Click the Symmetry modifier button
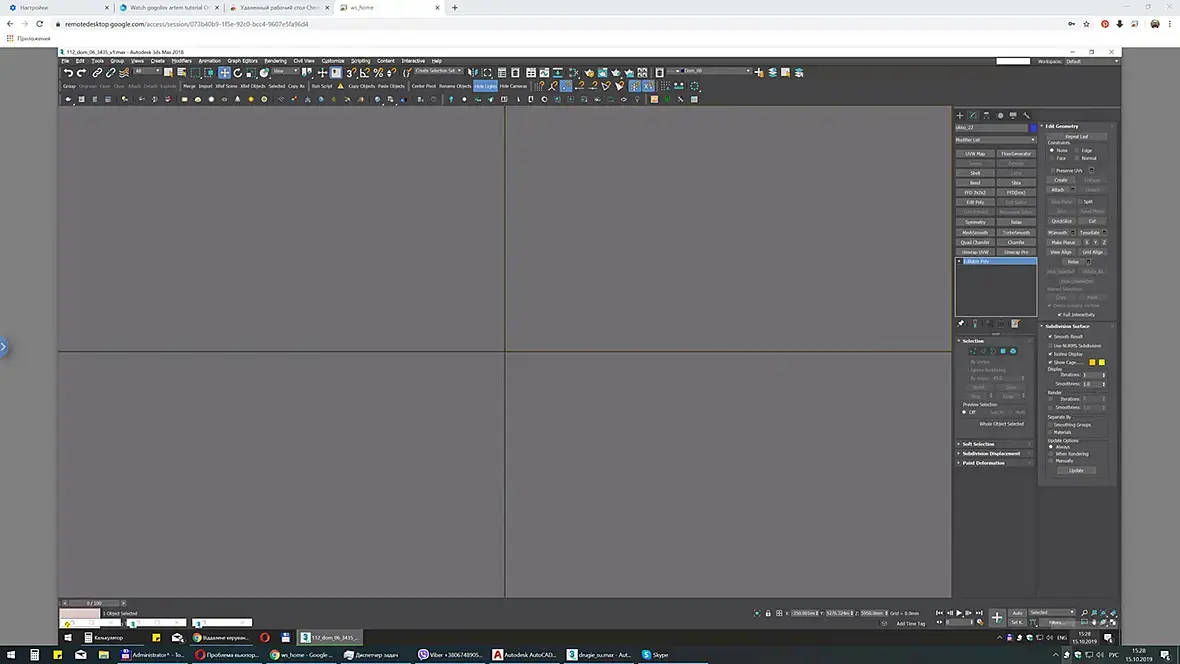This screenshot has width=1180, height=664. pos(975,222)
